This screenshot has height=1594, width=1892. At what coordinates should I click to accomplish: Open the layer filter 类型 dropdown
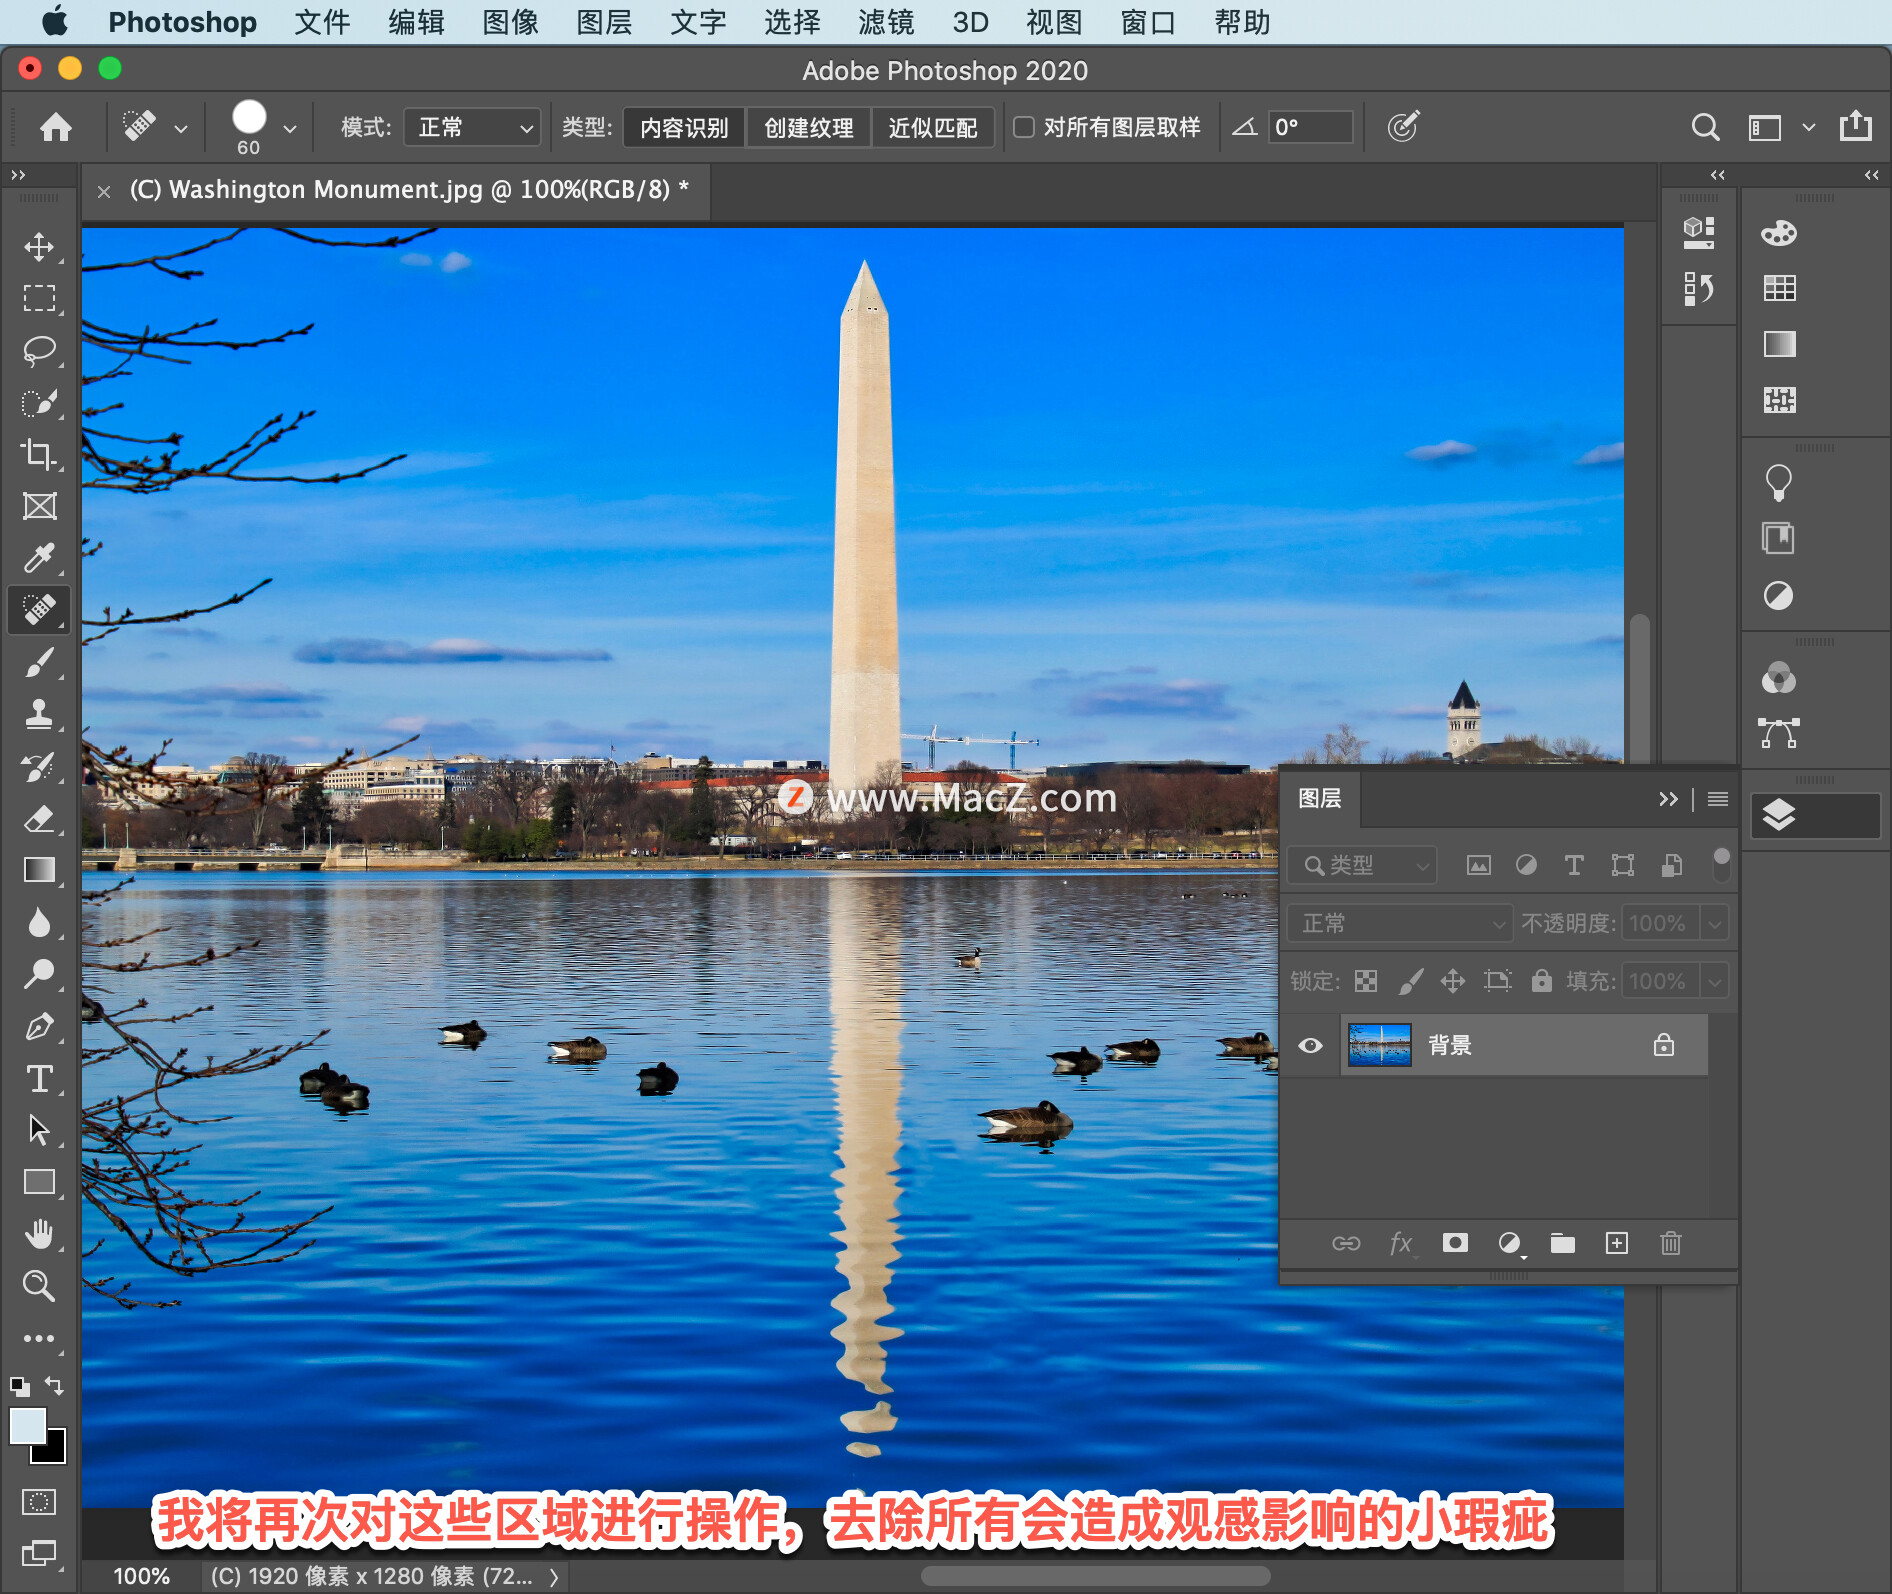pyautogui.click(x=1362, y=865)
